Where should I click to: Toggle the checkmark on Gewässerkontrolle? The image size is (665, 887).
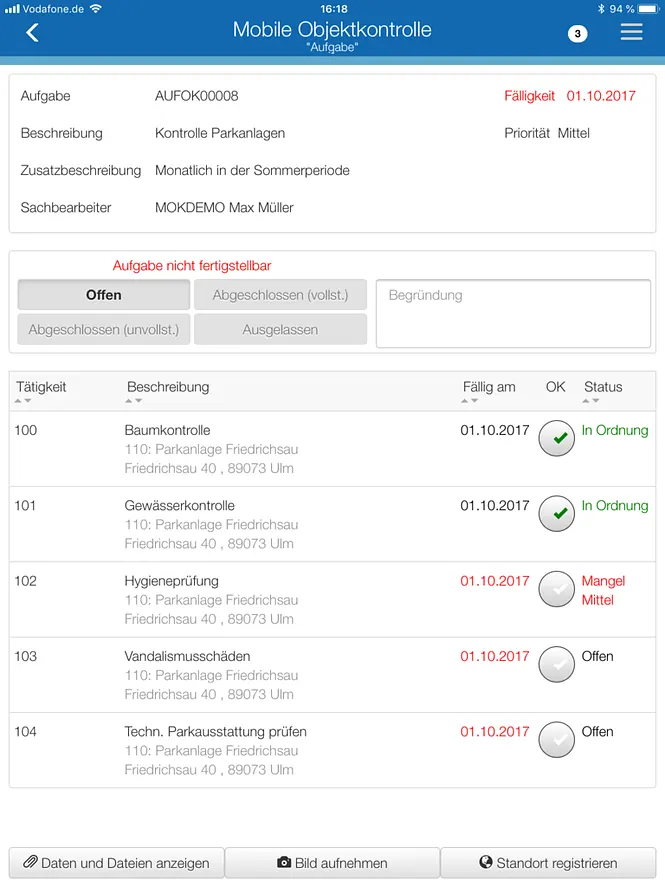pyautogui.click(x=556, y=513)
